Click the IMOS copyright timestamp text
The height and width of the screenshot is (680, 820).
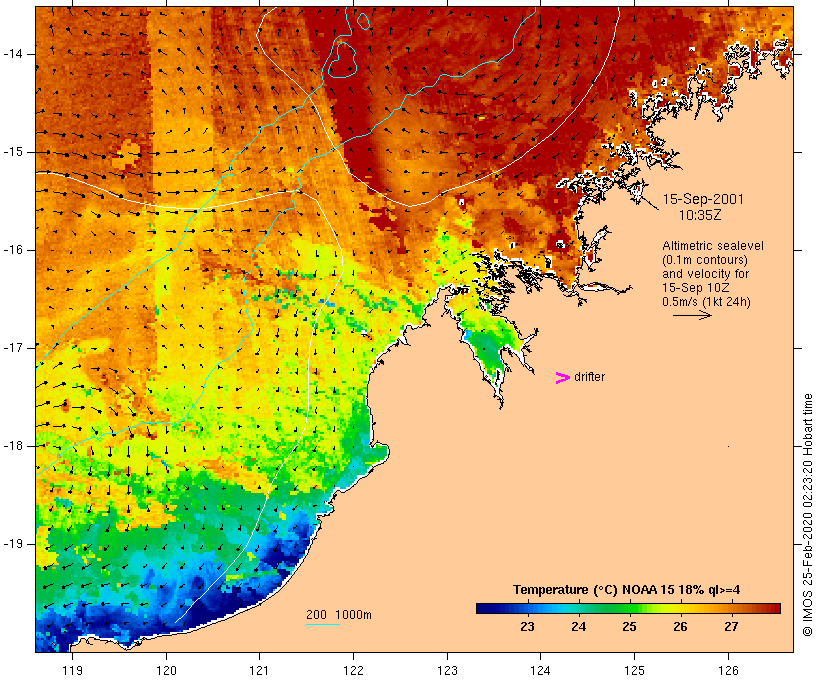807,515
